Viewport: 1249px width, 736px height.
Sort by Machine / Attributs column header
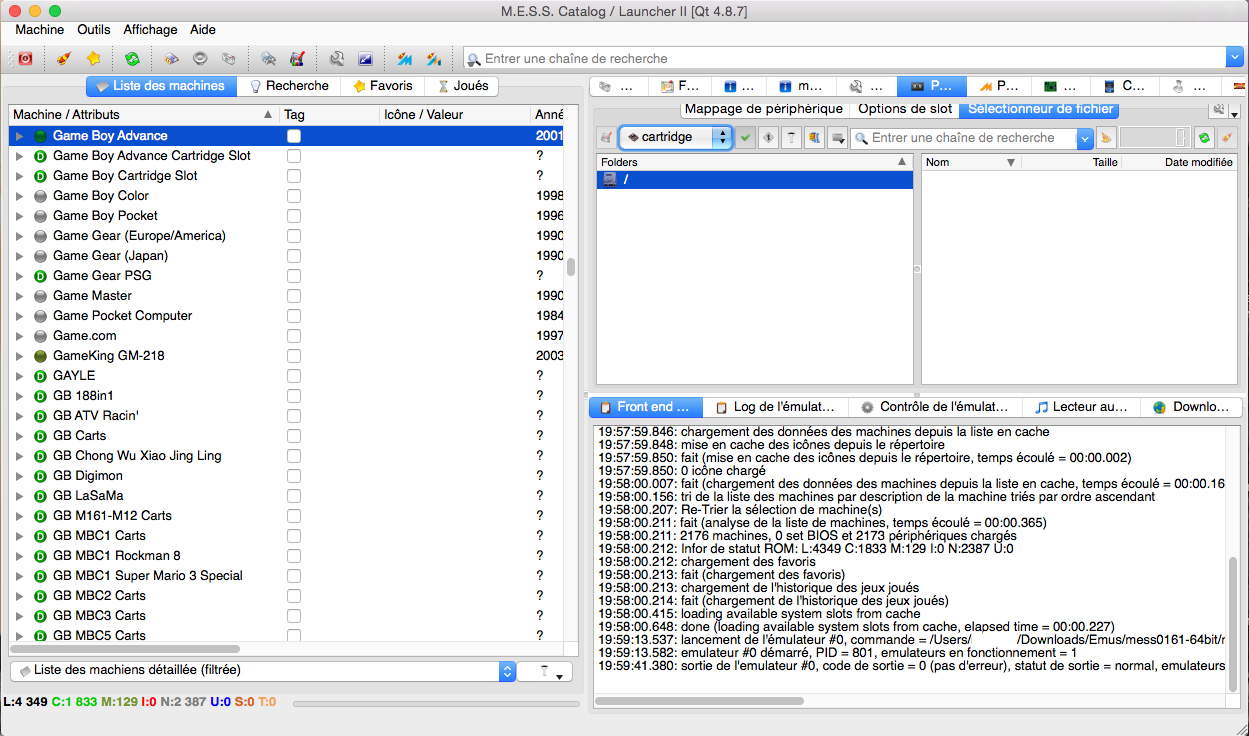pyautogui.click(x=143, y=115)
